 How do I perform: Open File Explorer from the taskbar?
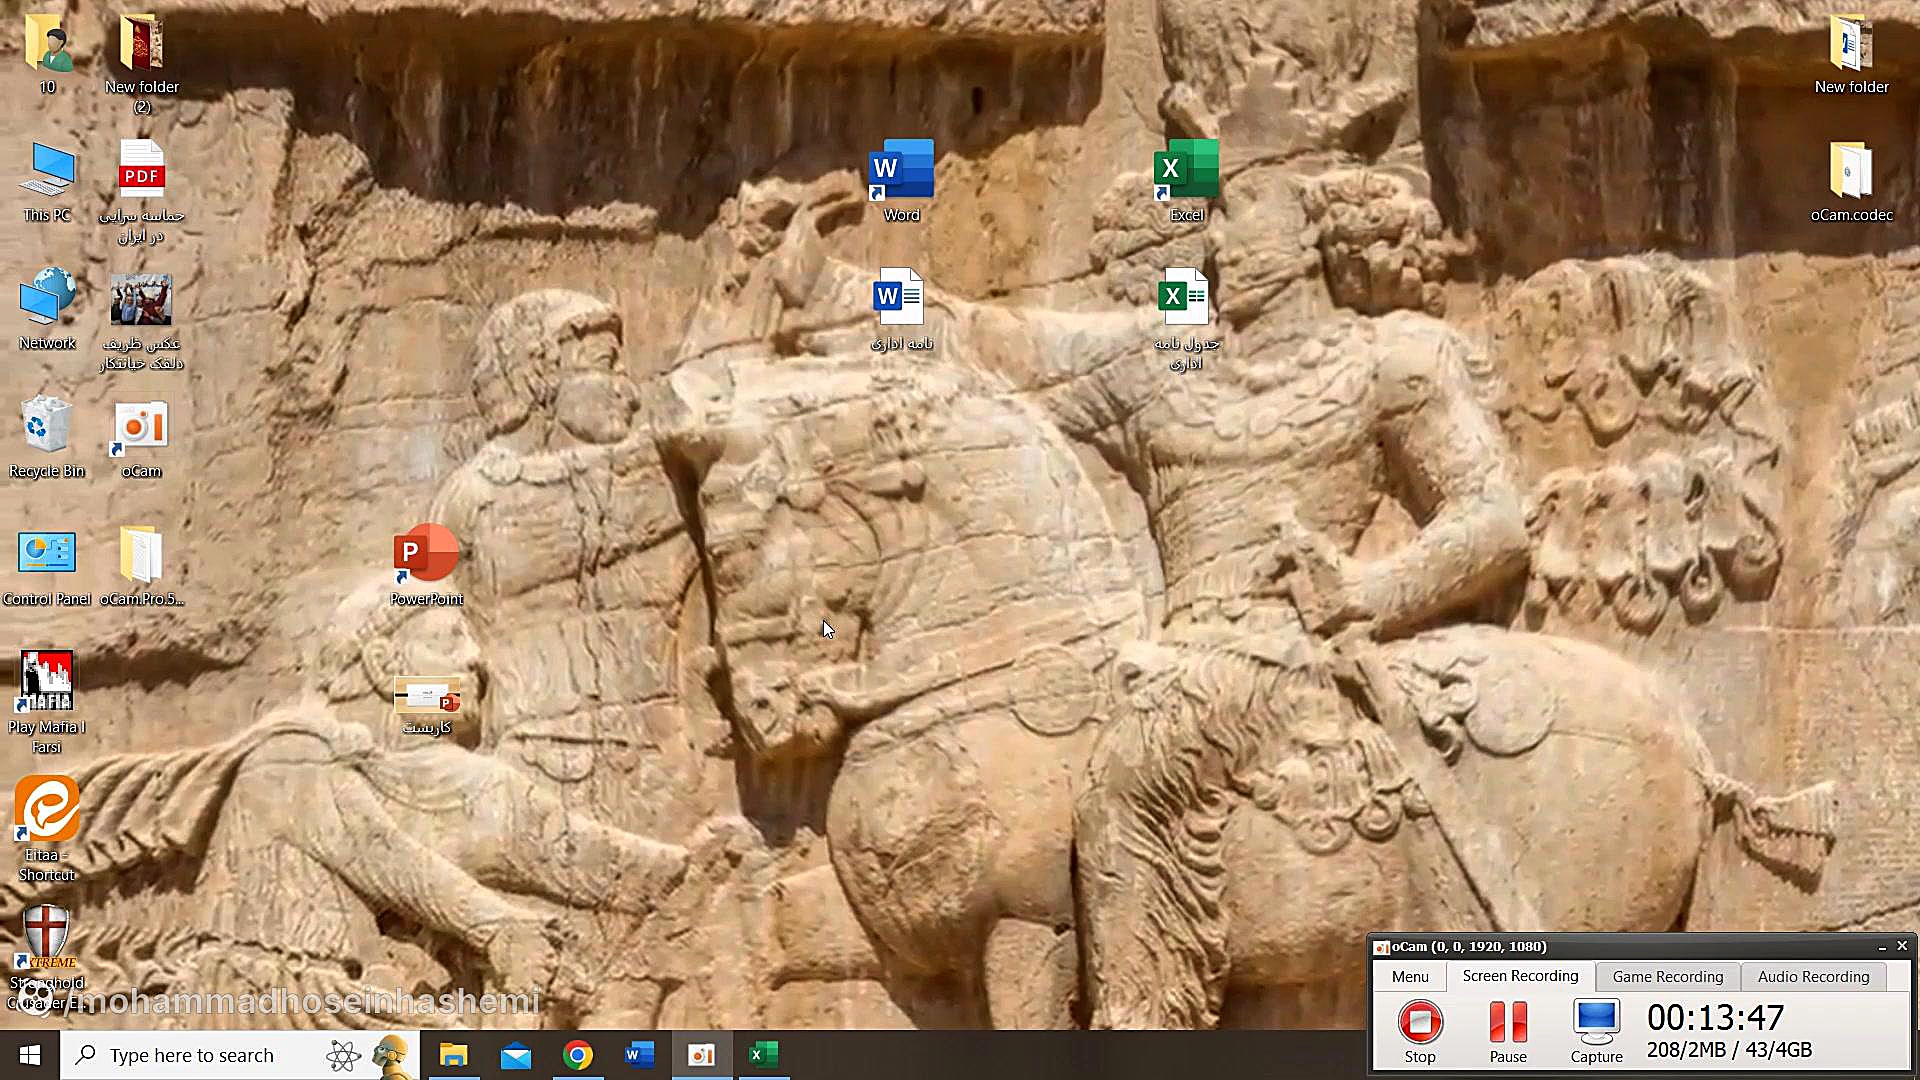[453, 1055]
